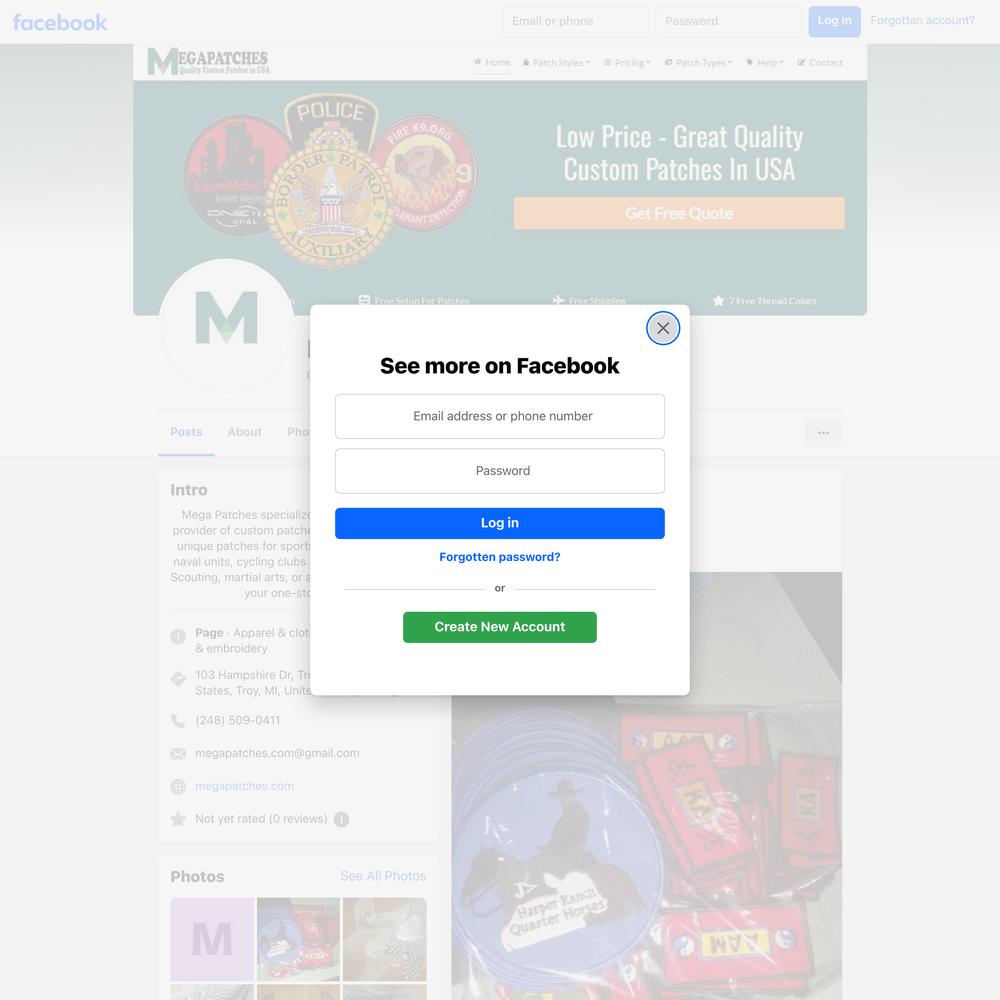Click the blue Log in button in dialog

click(499, 523)
